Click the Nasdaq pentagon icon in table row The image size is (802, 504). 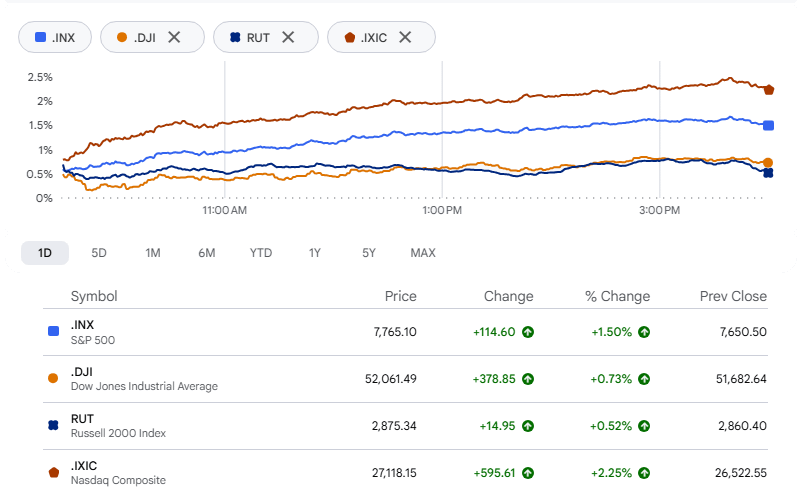[x=54, y=473]
